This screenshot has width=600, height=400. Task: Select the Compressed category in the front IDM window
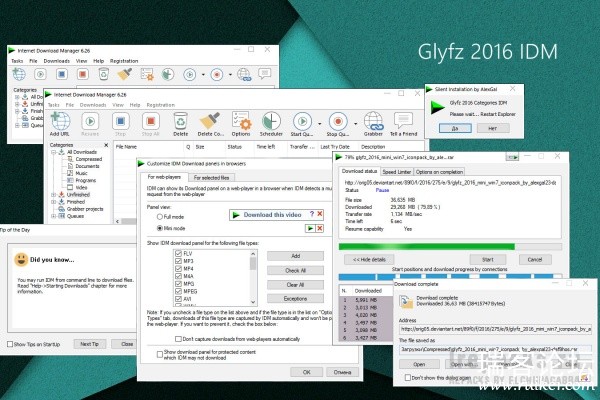89,159
